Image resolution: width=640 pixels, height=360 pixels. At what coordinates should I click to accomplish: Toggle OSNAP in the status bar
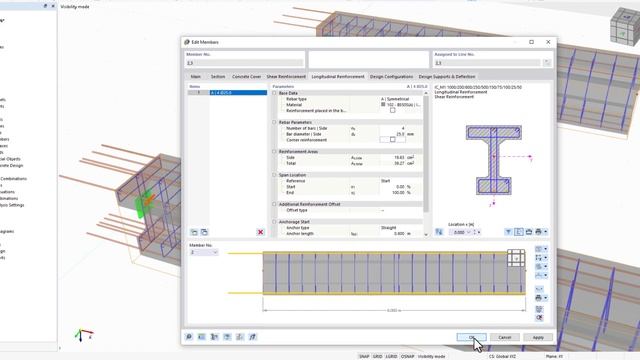coord(407,356)
